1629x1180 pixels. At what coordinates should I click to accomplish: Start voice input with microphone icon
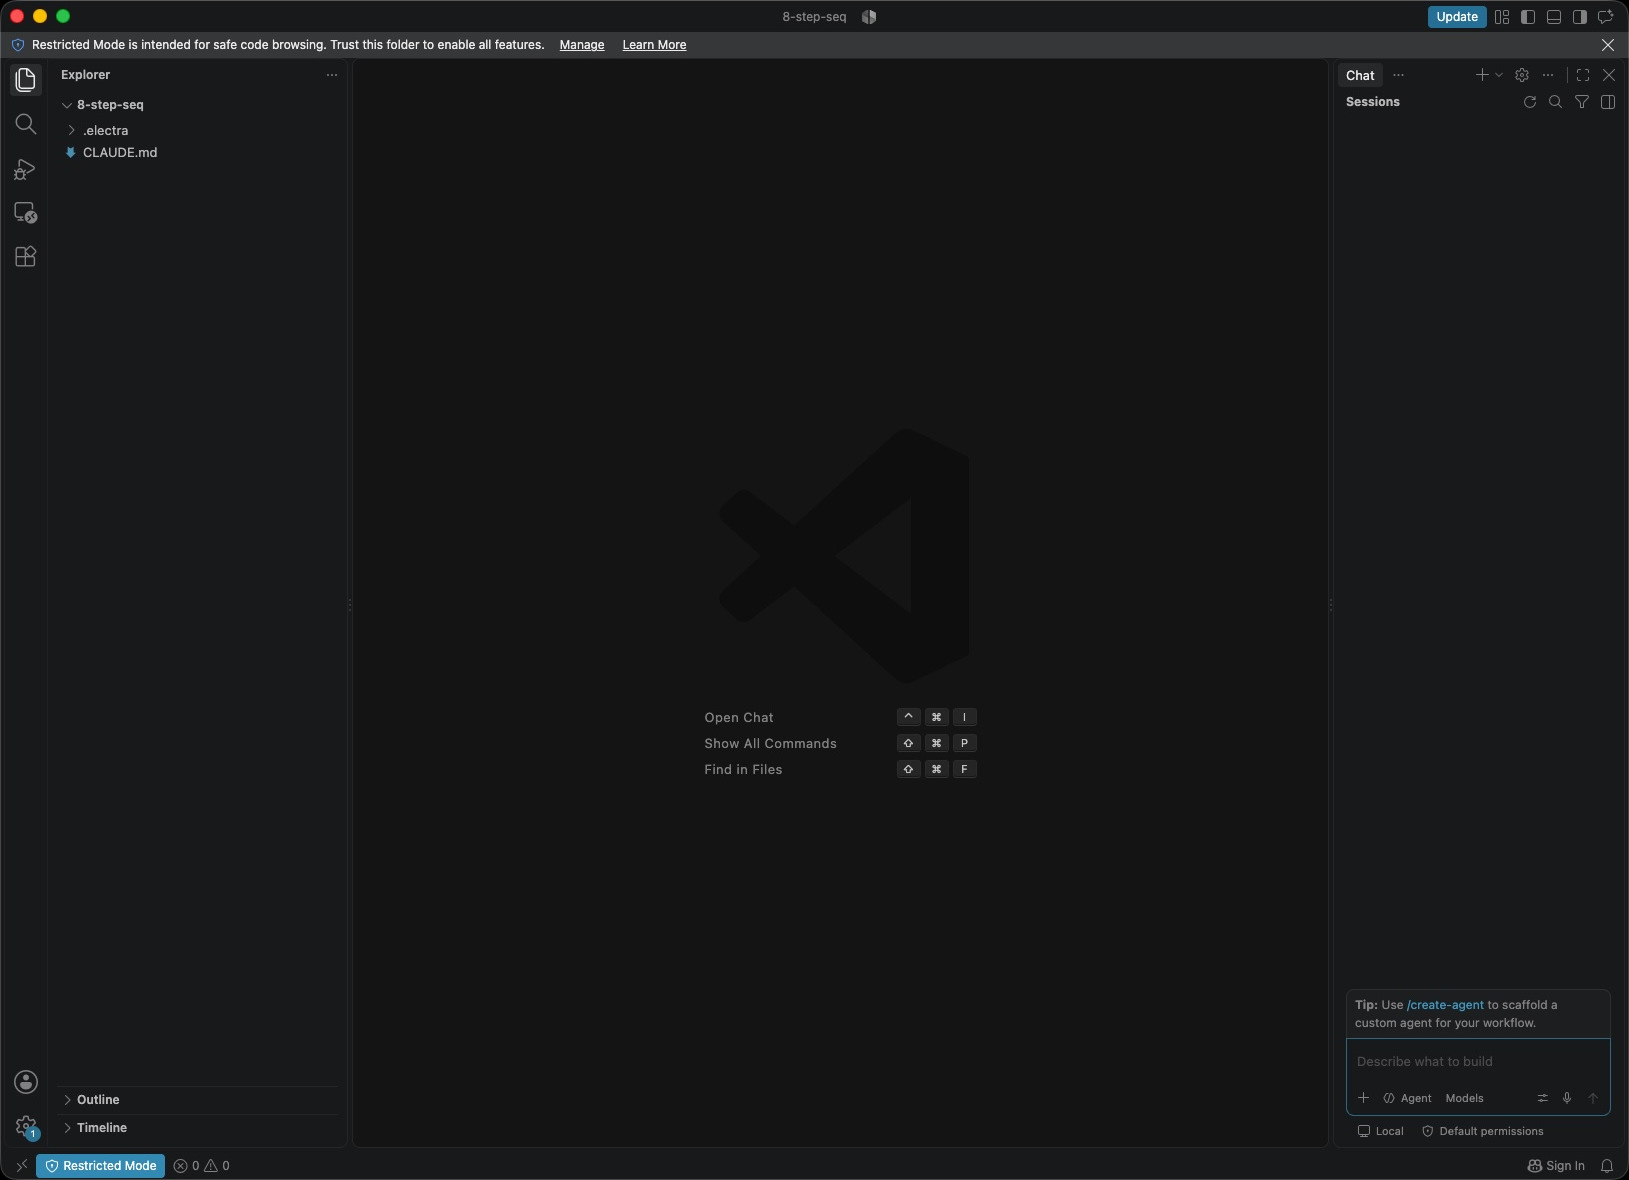click(1567, 1098)
